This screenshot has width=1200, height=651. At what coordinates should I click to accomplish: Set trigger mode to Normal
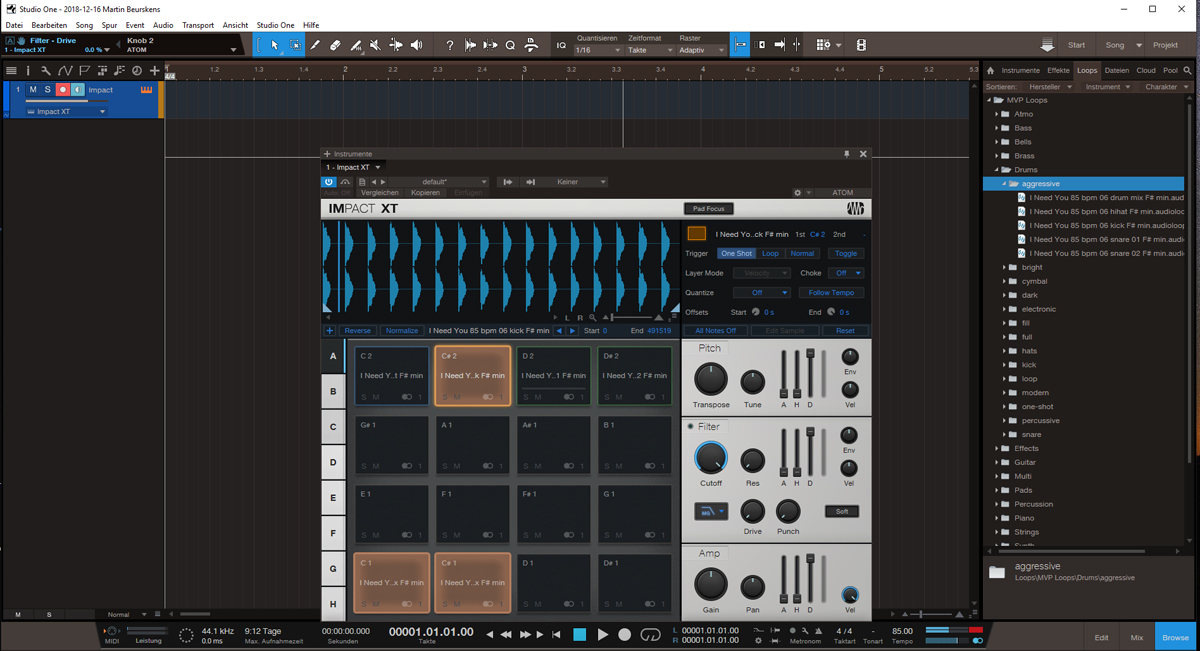(802, 253)
